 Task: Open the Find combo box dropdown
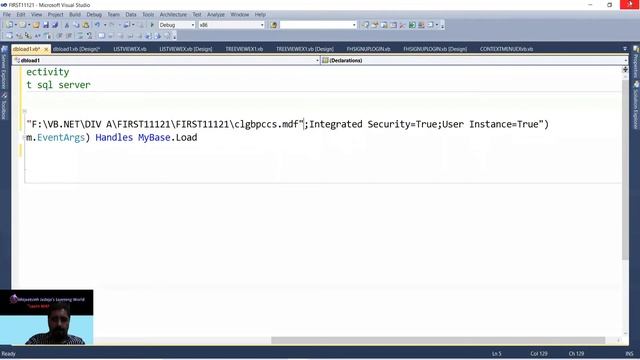click(354, 25)
